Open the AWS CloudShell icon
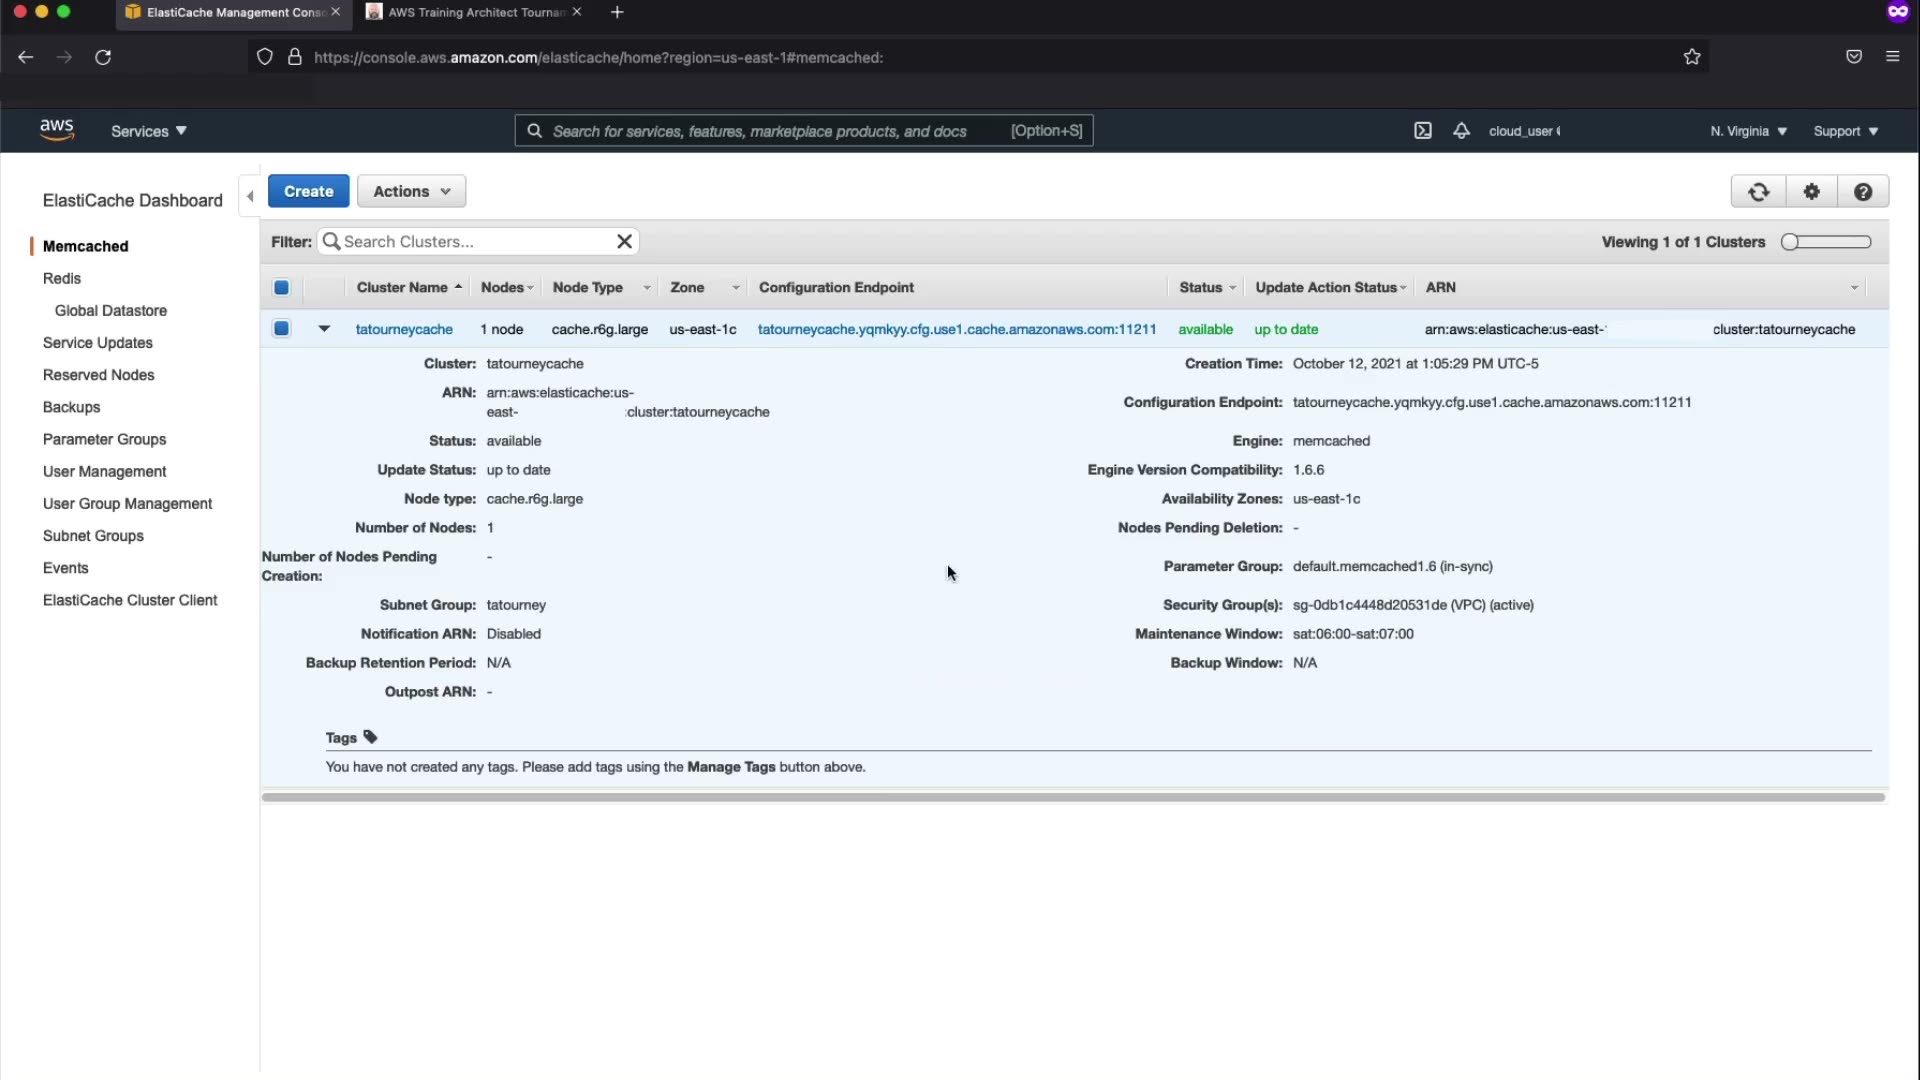The height and width of the screenshot is (1080, 1920). tap(1422, 131)
